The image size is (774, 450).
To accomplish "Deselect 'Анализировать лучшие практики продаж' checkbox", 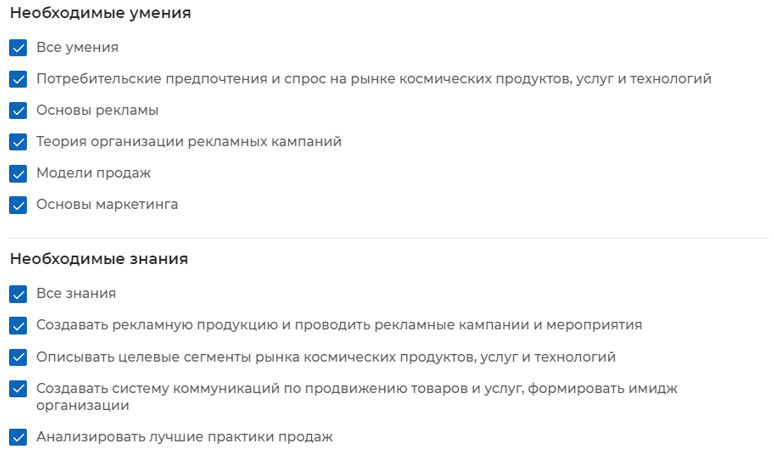I will [x=18, y=437].
